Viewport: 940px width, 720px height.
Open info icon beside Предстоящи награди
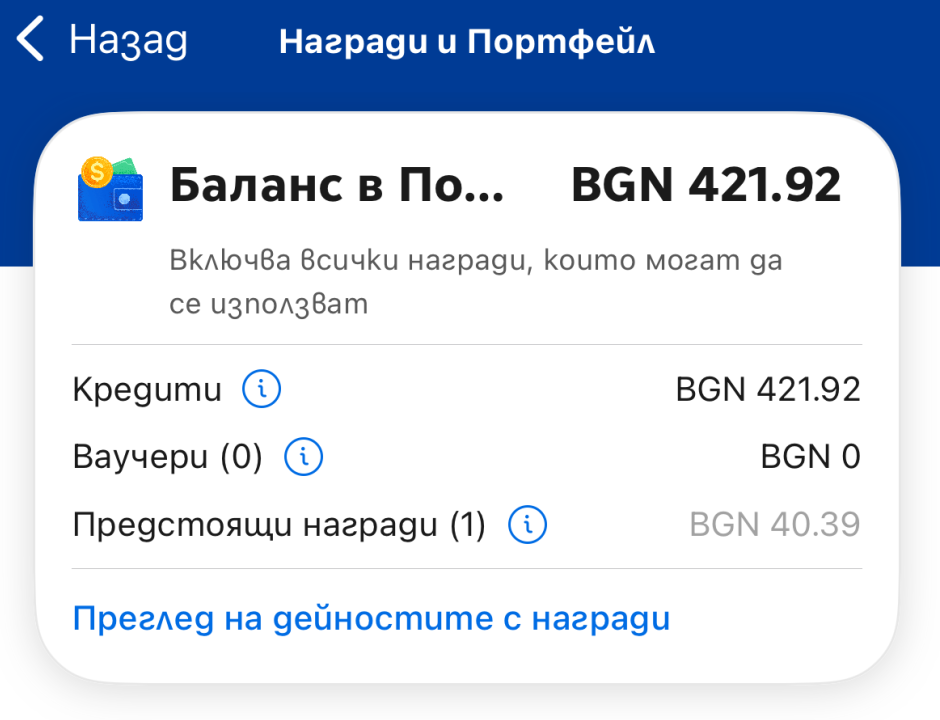point(528,523)
